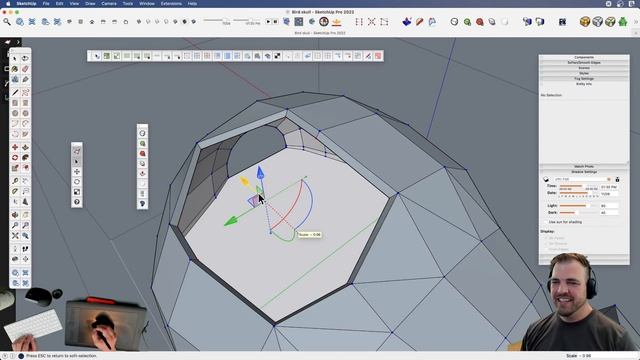Click the search magnifier icon in top toolbar
Screen dimensions: 640x360
[x=7, y=22]
